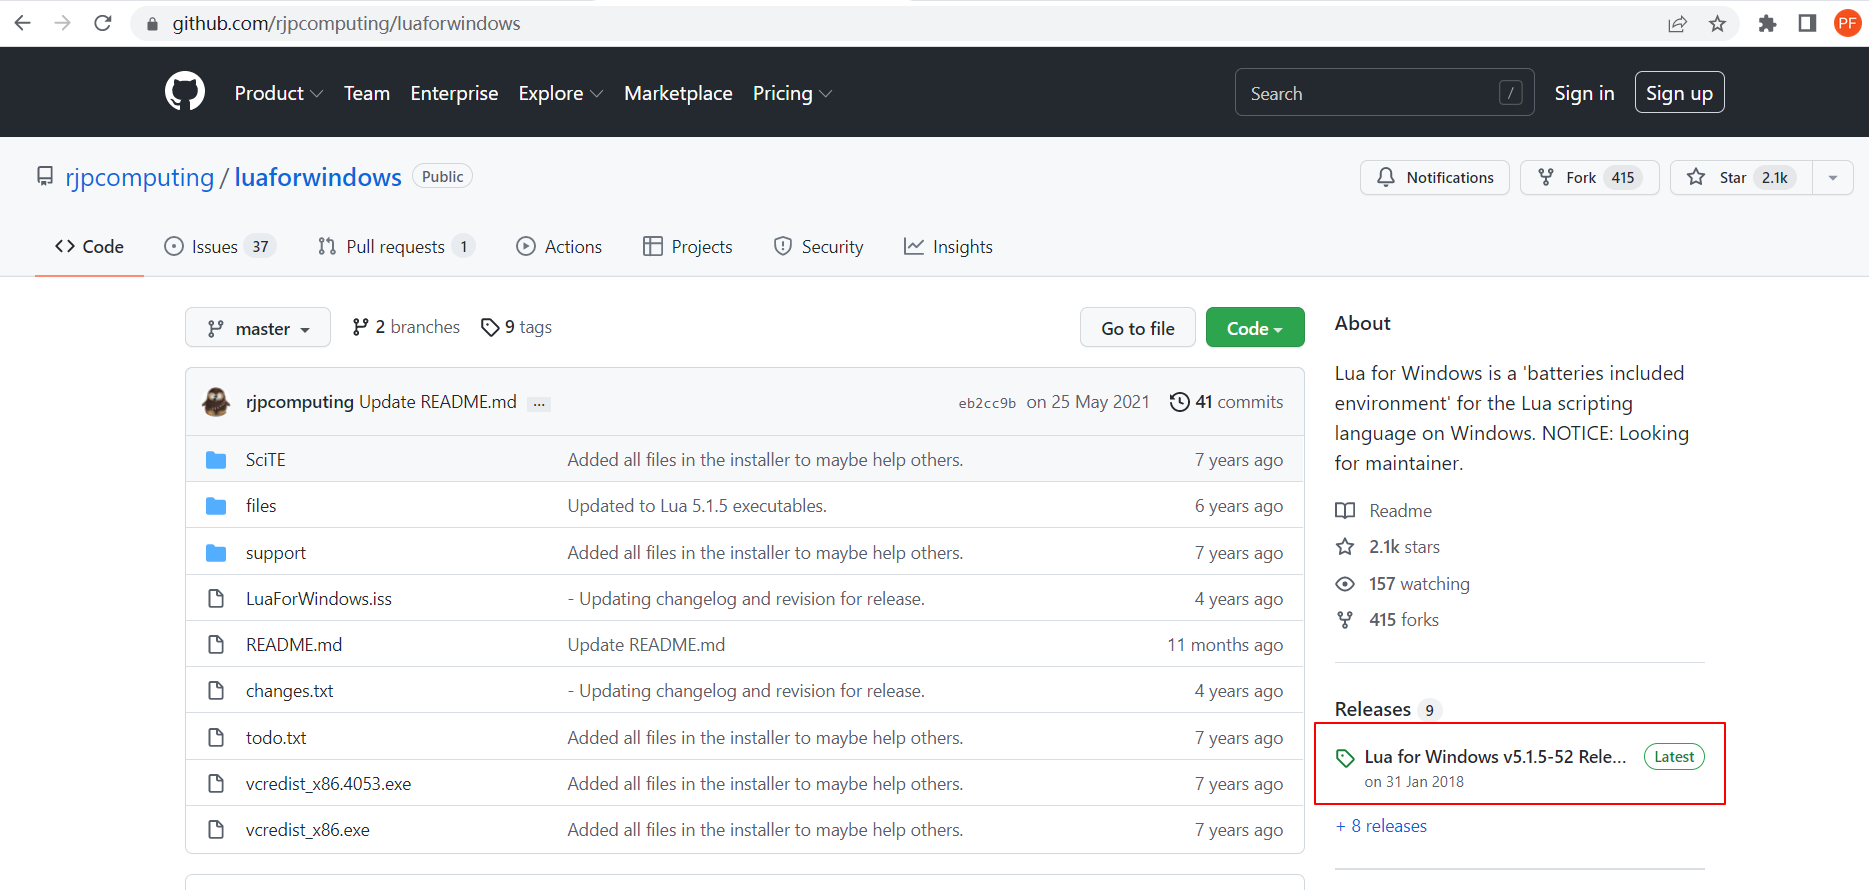
Task: Click the GitHub search field
Action: coord(1384,93)
